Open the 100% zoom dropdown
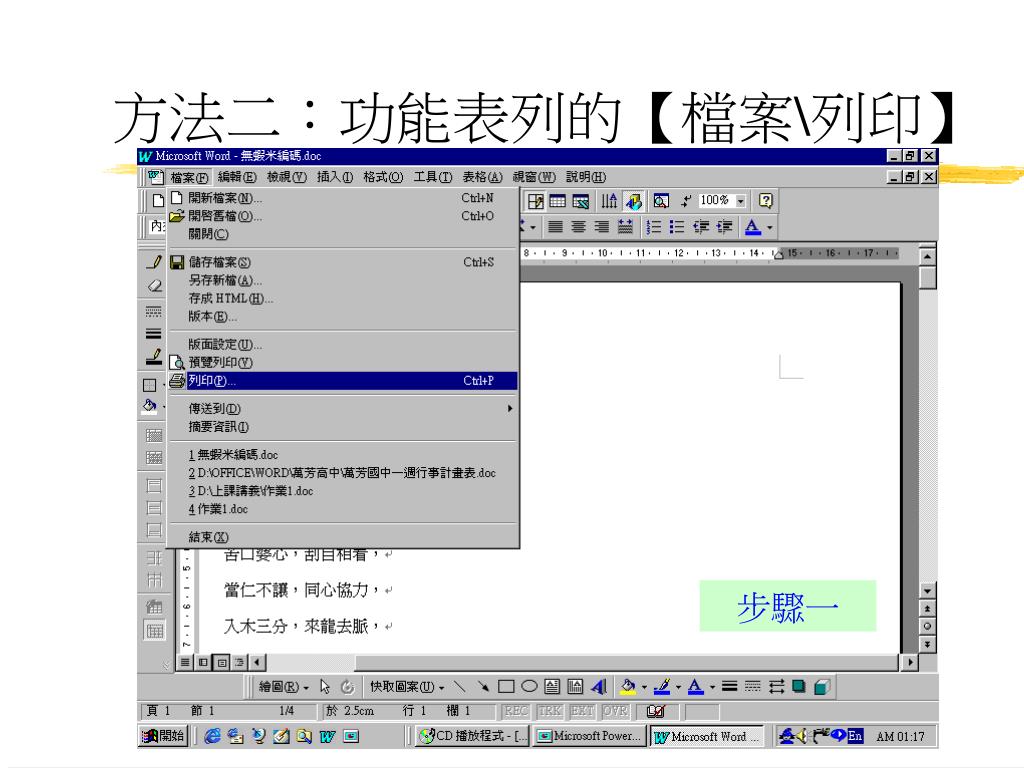The width and height of the screenshot is (1024, 768). pos(741,201)
